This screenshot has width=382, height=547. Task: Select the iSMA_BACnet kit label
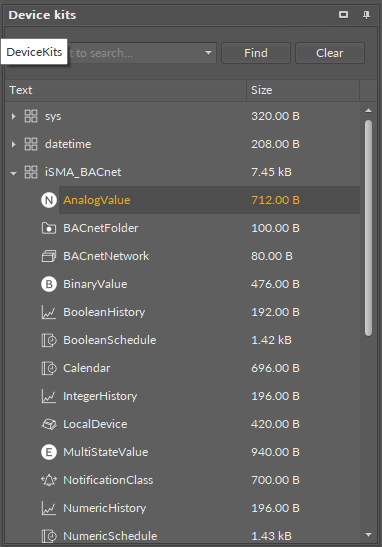(x=83, y=172)
